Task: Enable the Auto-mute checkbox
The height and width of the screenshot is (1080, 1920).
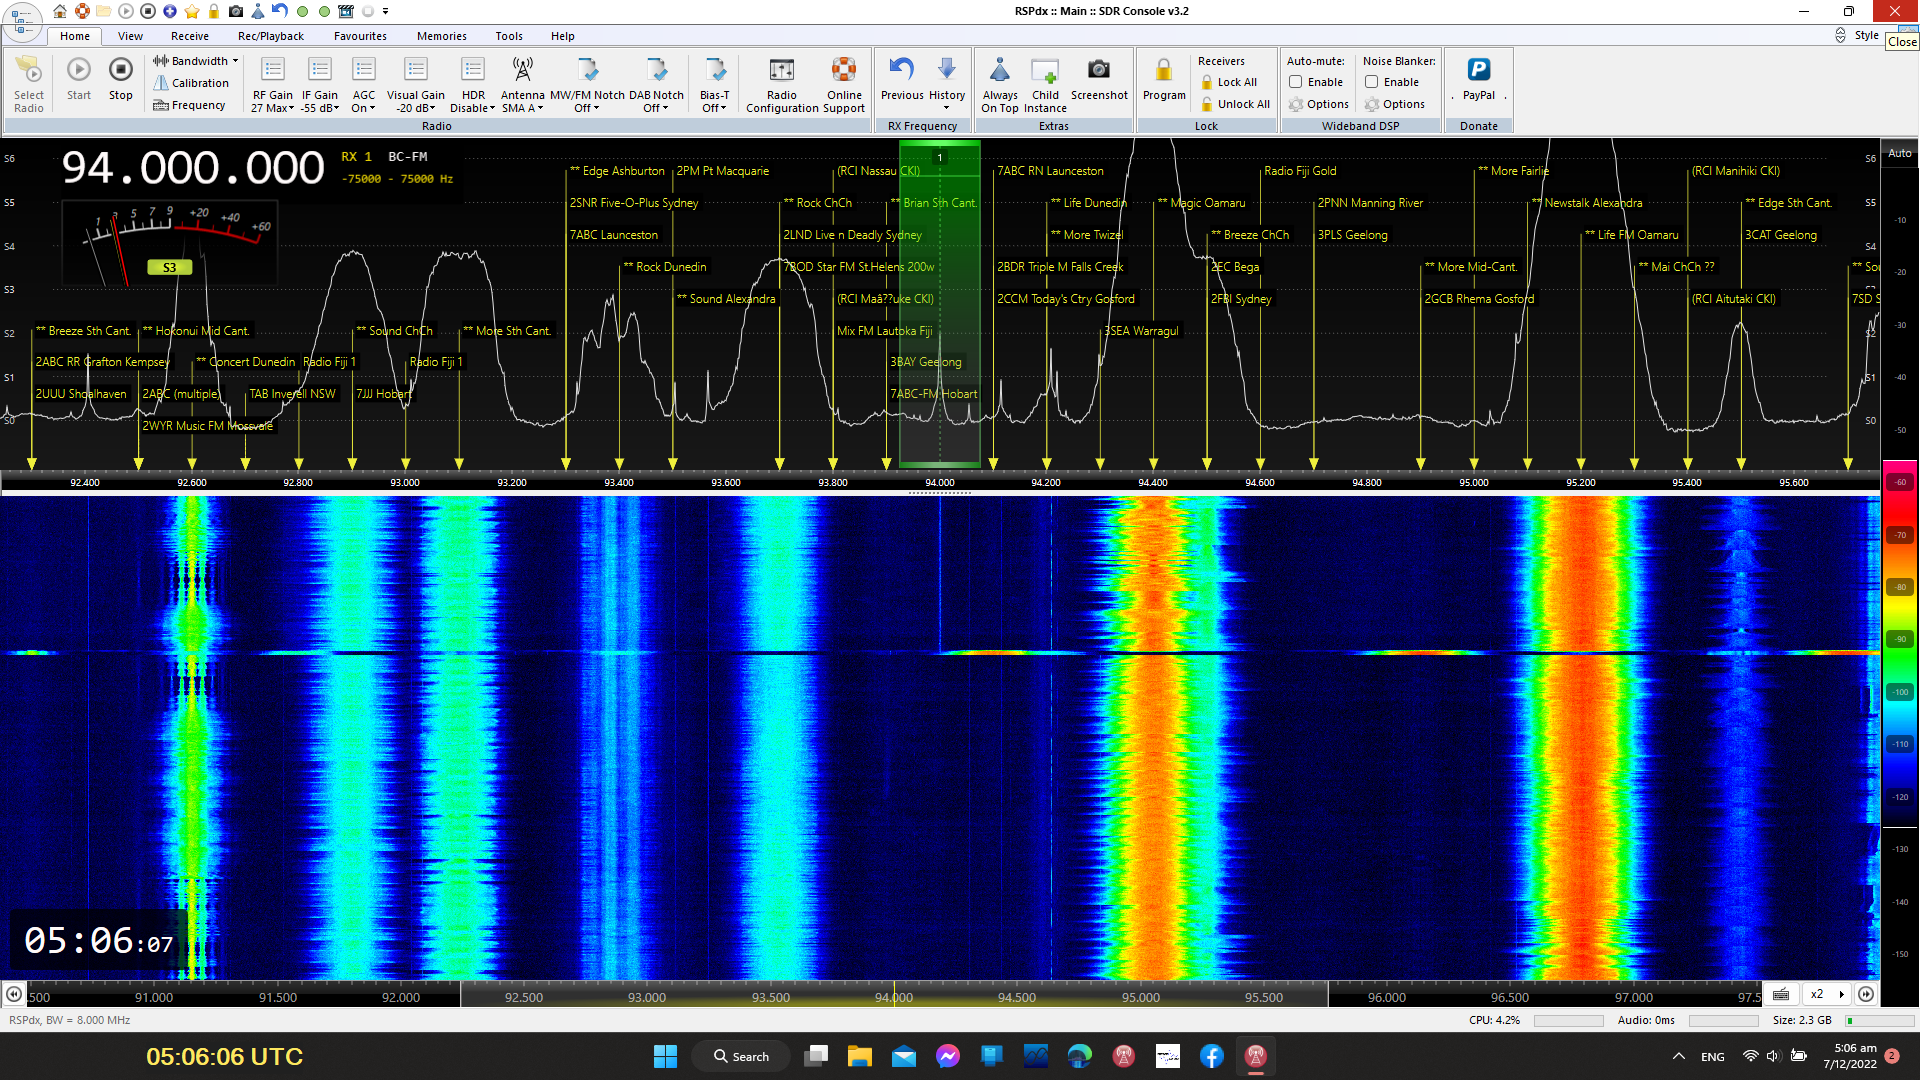Action: click(1295, 82)
